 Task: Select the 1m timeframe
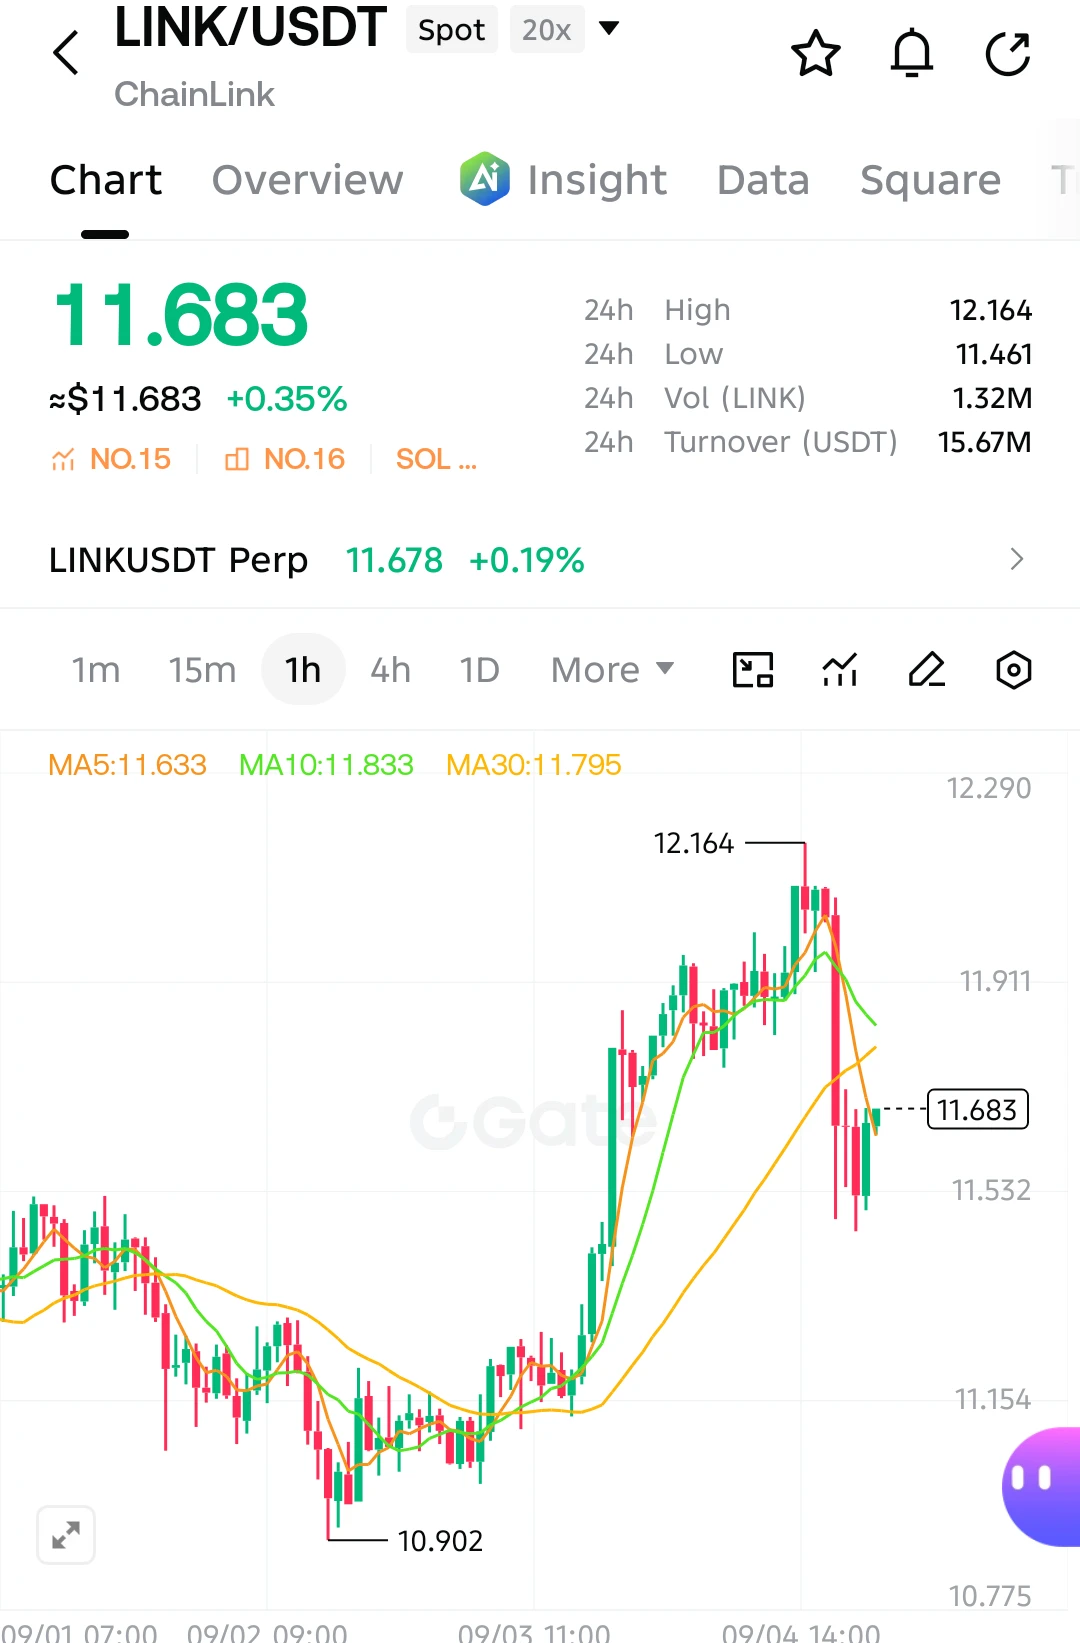(96, 669)
